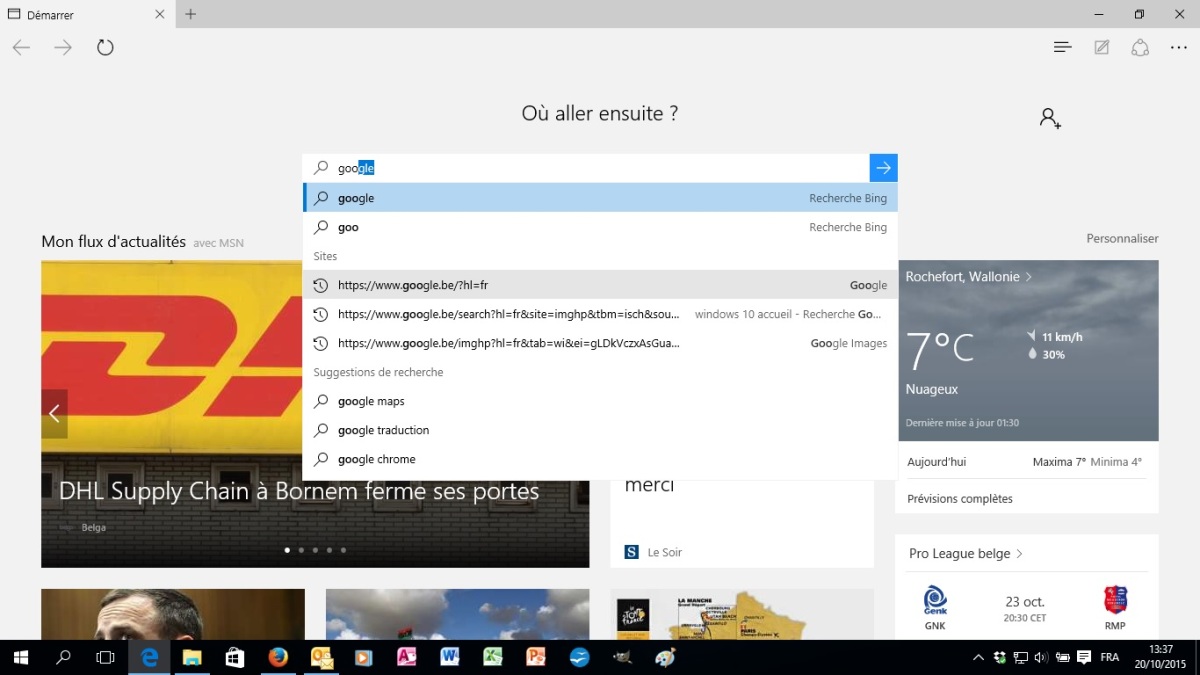Choose the 'goo' Recherche Bing suggestion
The width and height of the screenshot is (1200, 675).
coord(600,227)
